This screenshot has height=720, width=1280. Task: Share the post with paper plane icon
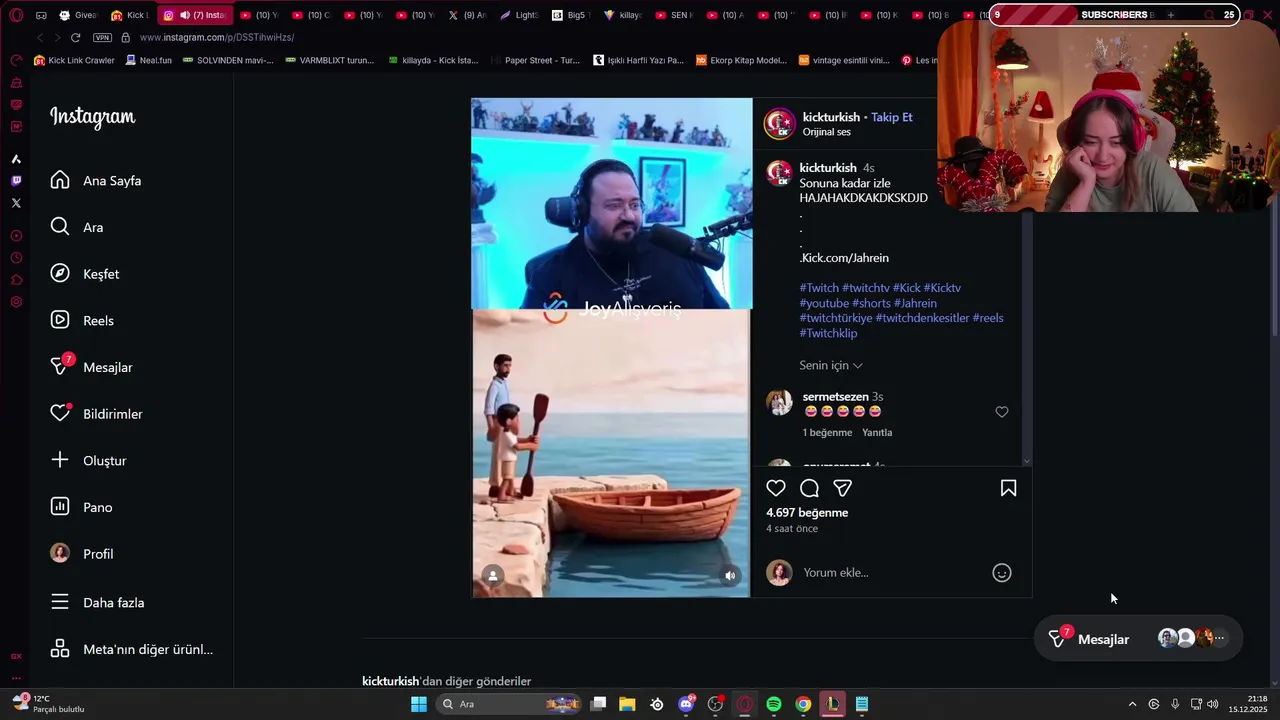tap(843, 488)
